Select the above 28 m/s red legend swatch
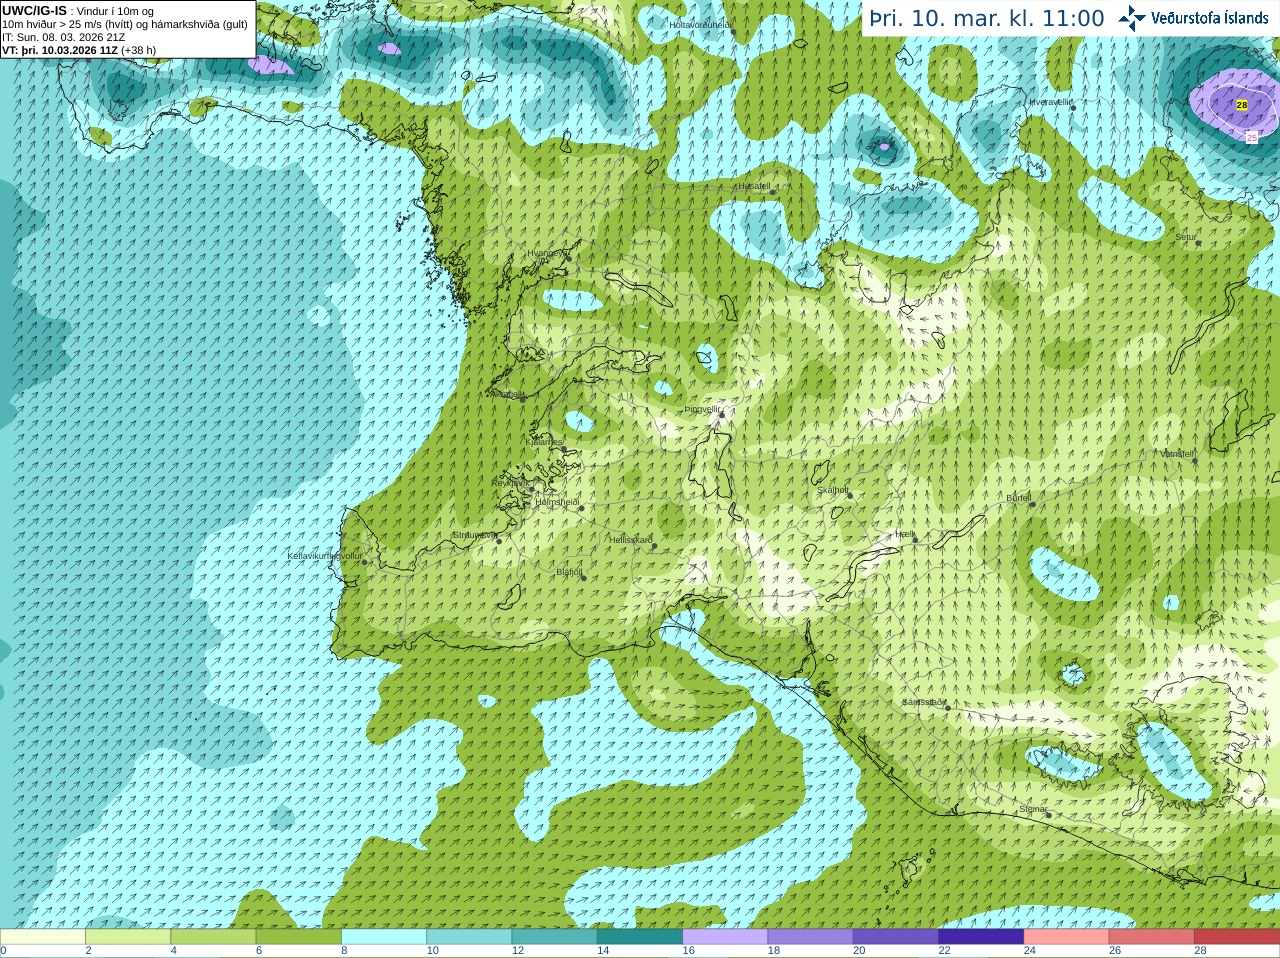The image size is (1280, 958). click(1237, 937)
